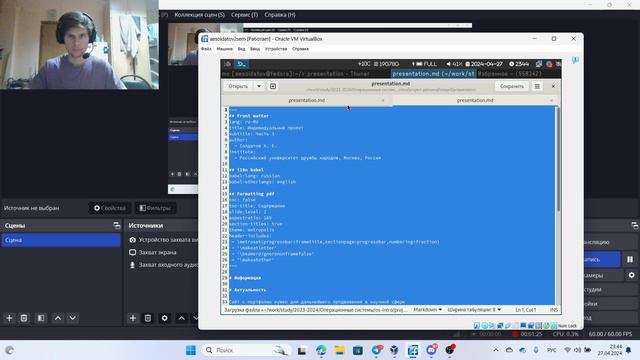This screenshot has height=360, width=640.
Task: Click the webcam preview in OBS
Action: (x=79, y=44)
